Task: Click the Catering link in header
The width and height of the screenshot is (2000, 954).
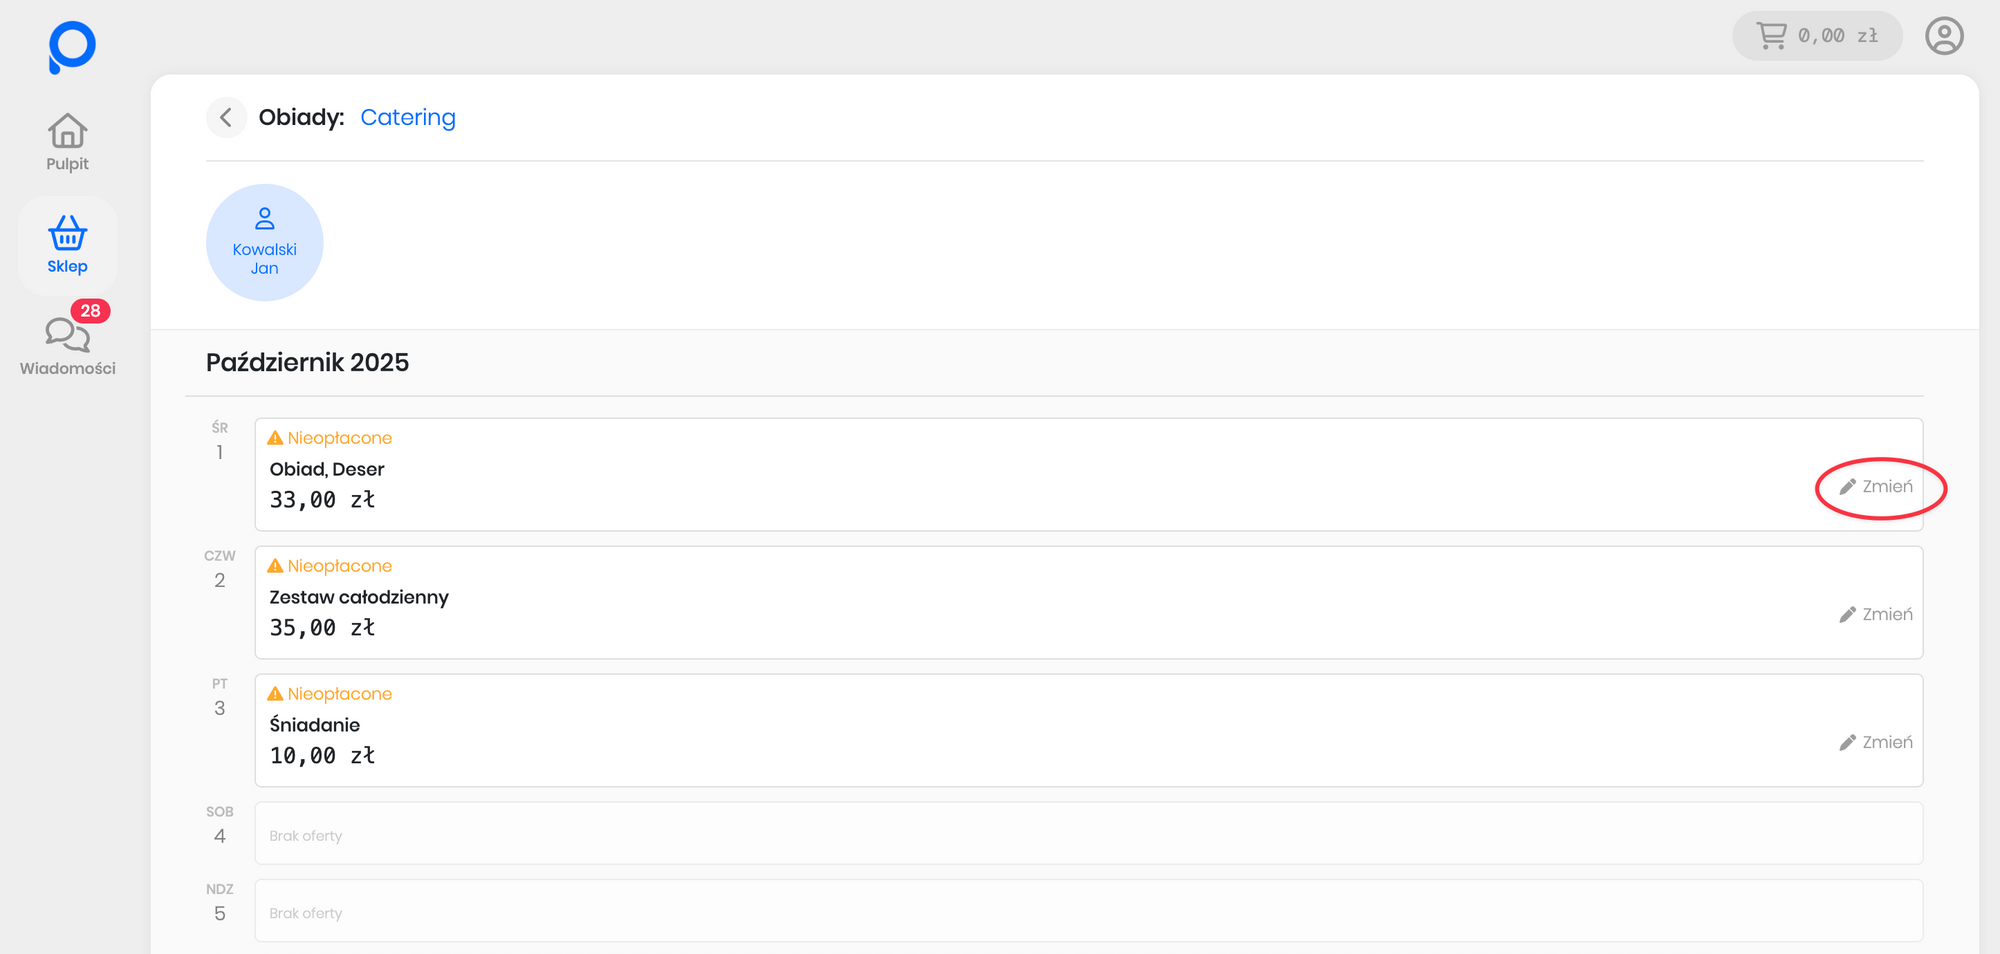Action: click(x=407, y=118)
